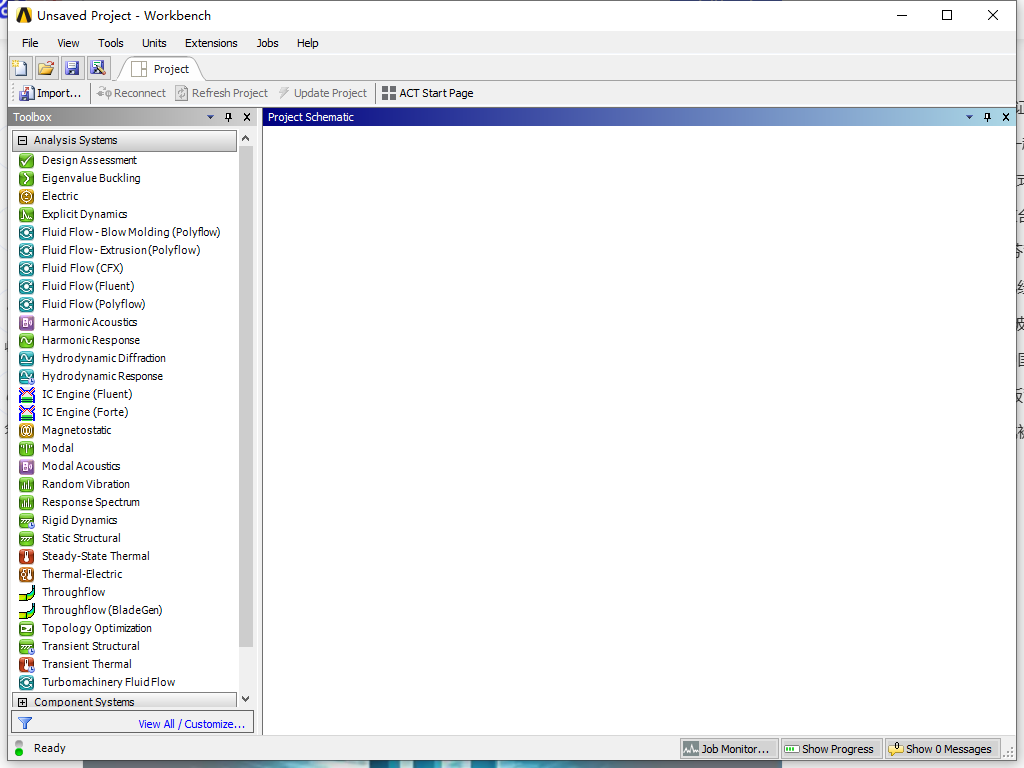This screenshot has width=1024, height=768.
Task: Click the View All / Customize link
Action: 191,724
